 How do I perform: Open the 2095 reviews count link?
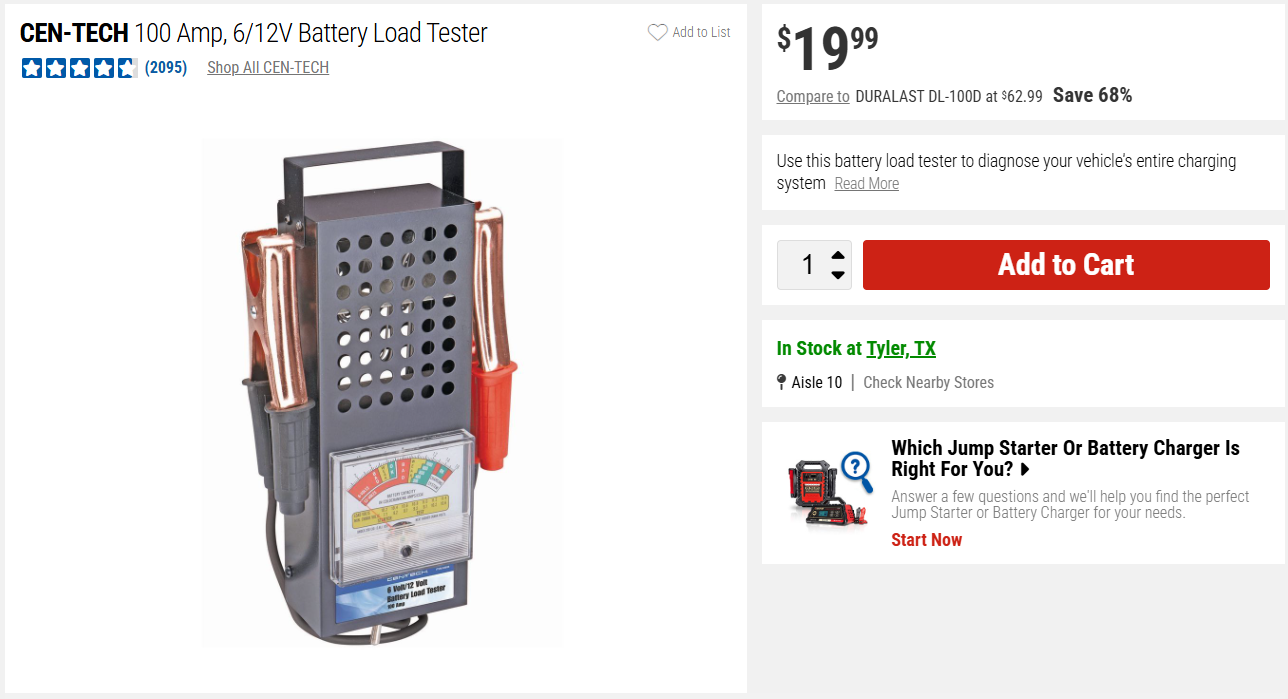click(166, 68)
